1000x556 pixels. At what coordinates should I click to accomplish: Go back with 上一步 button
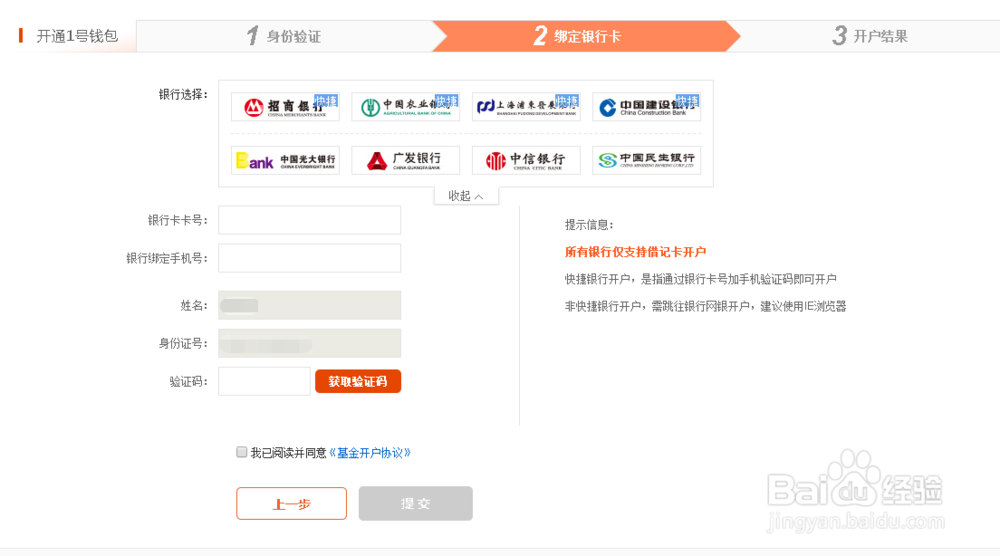click(x=291, y=504)
